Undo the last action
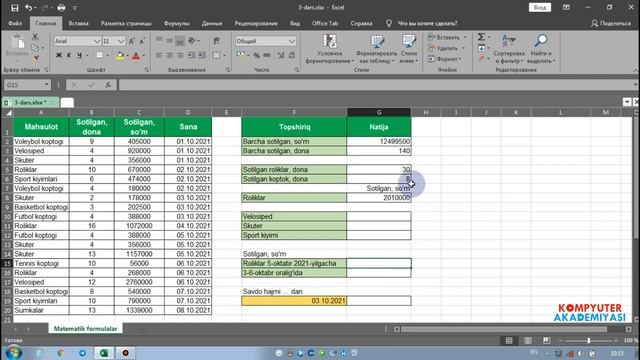Screen dimensions: 640x360 pyautogui.click(x=28, y=7)
